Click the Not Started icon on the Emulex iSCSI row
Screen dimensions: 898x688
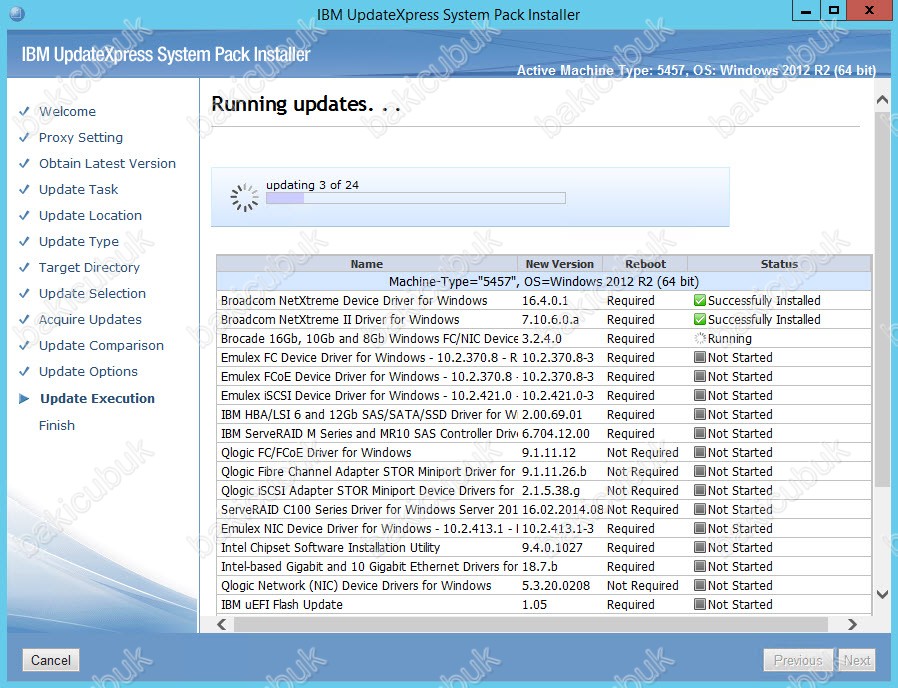(x=699, y=395)
